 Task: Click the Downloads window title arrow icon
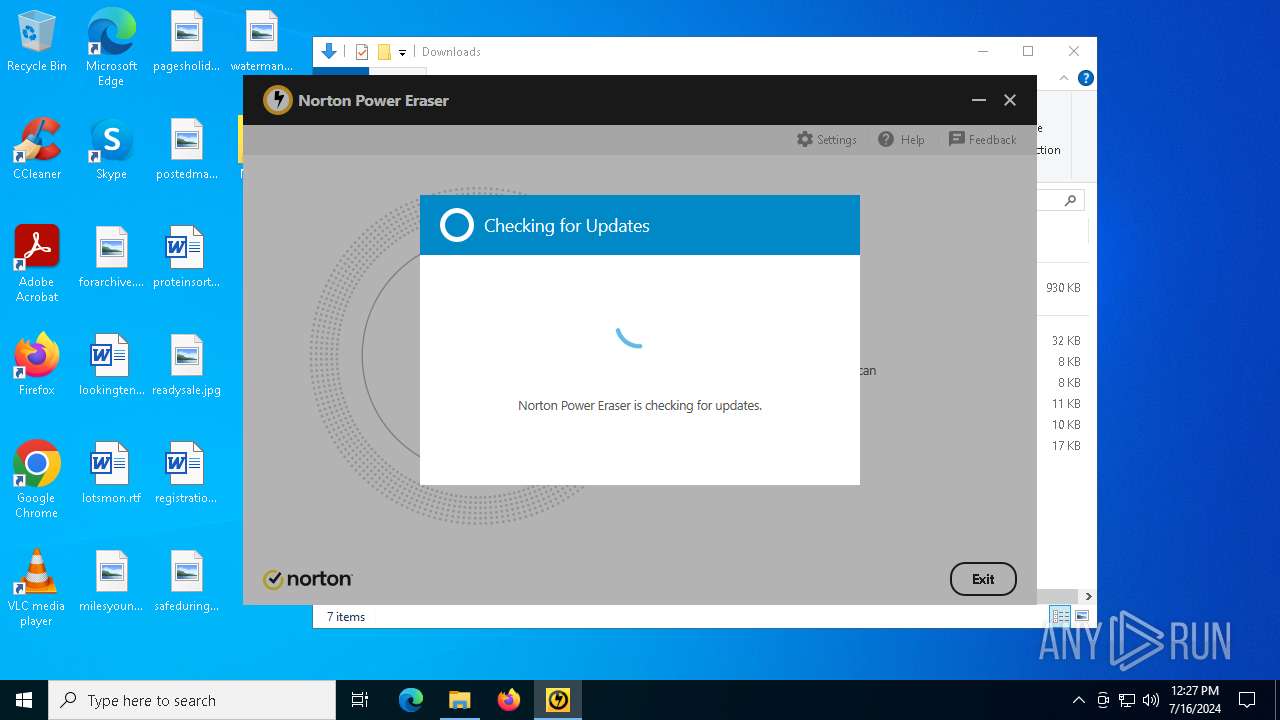[x=328, y=51]
